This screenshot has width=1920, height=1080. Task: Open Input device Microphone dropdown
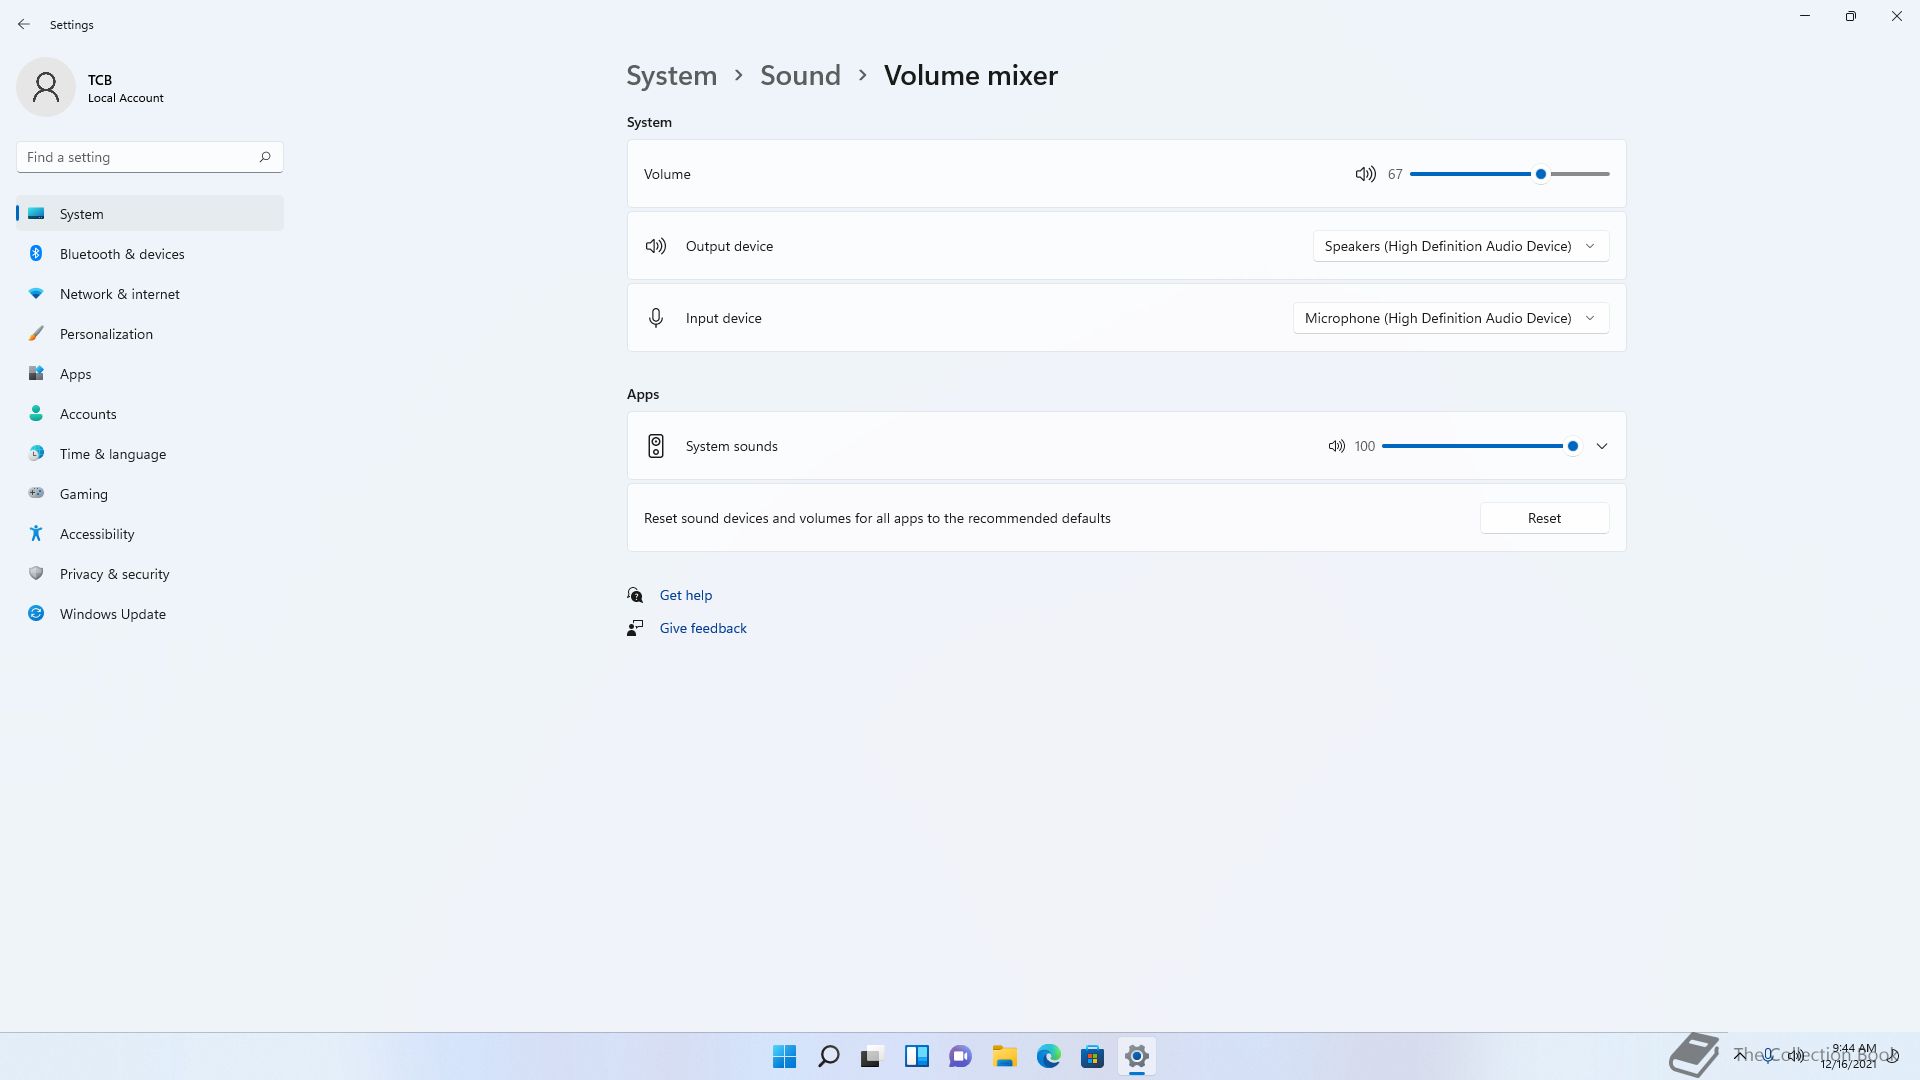click(x=1450, y=318)
